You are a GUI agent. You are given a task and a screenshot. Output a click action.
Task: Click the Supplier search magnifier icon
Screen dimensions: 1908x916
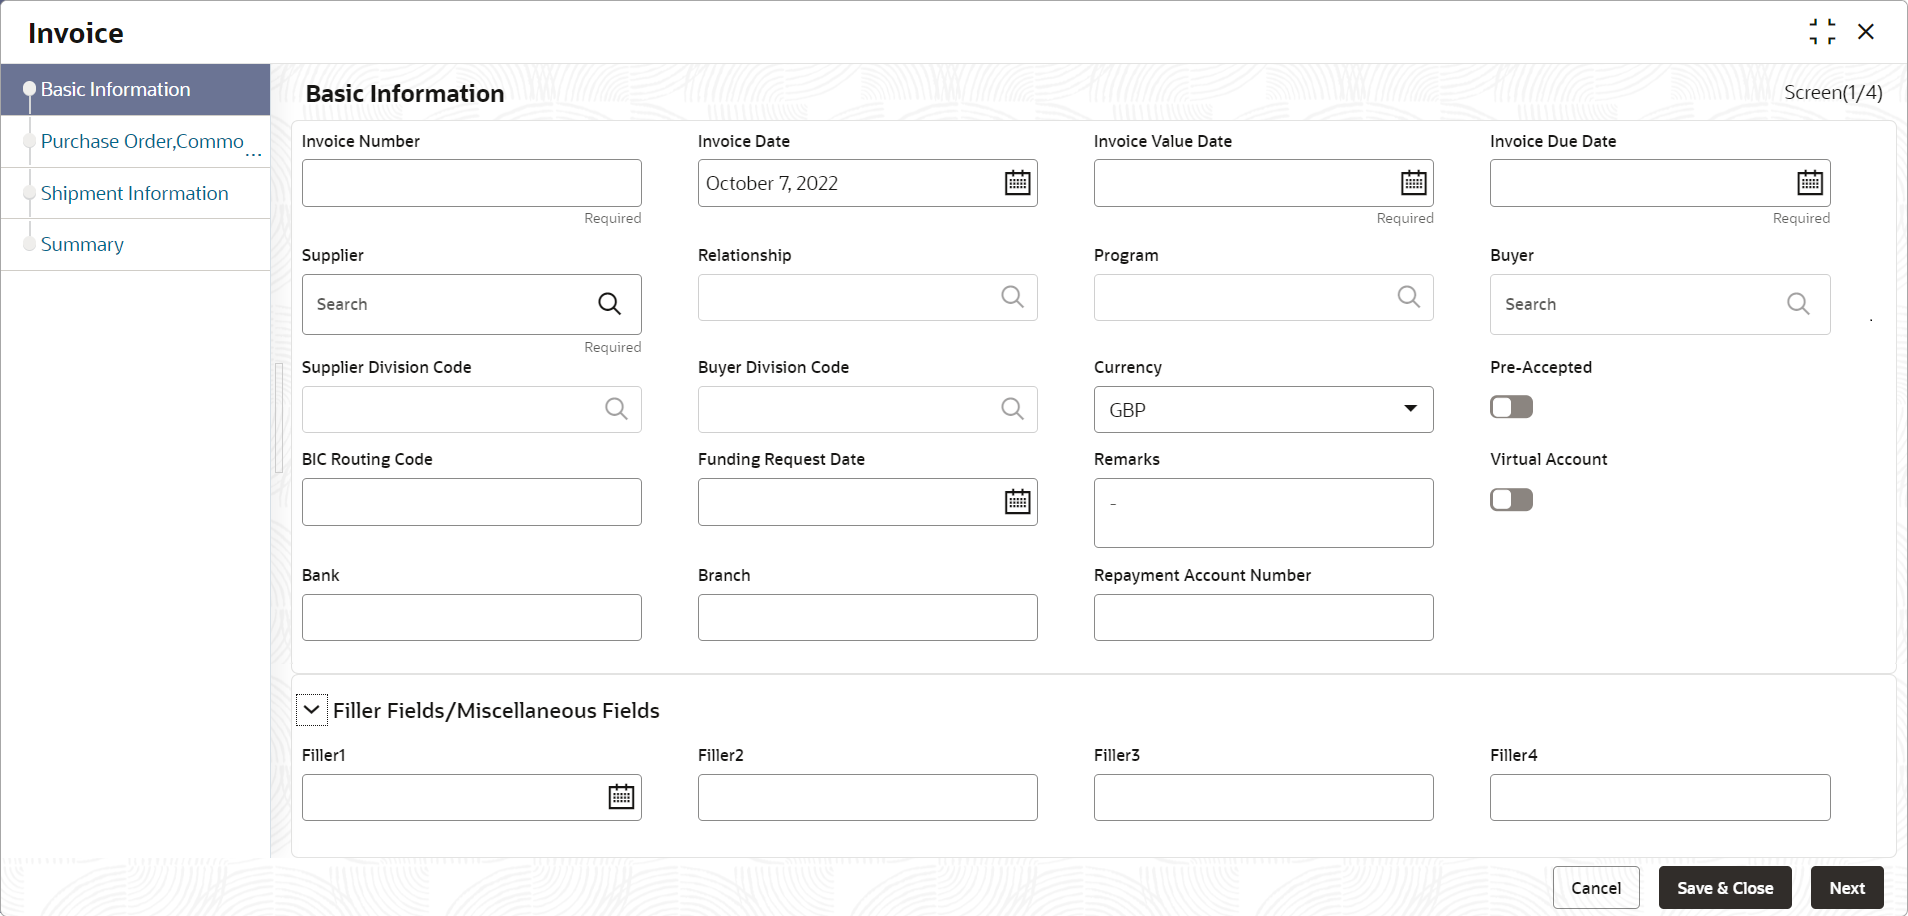click(x=609, y=304)
